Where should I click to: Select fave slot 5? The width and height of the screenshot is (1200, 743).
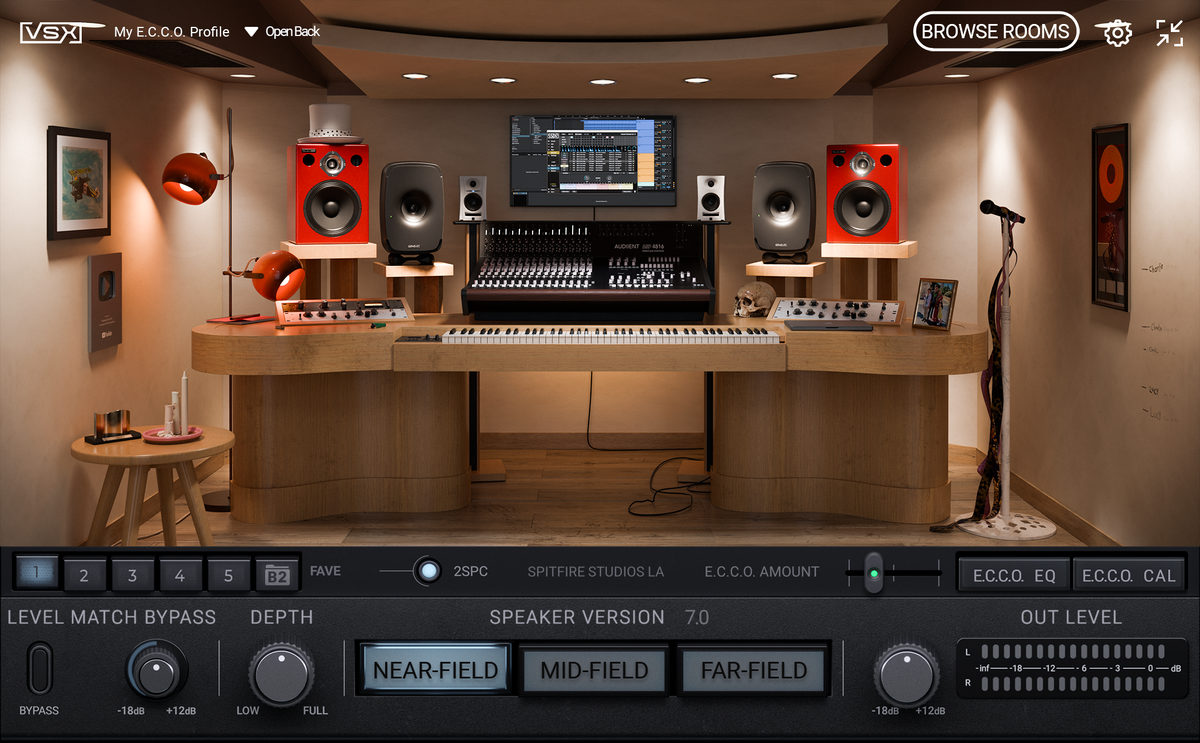click(228, 574)
